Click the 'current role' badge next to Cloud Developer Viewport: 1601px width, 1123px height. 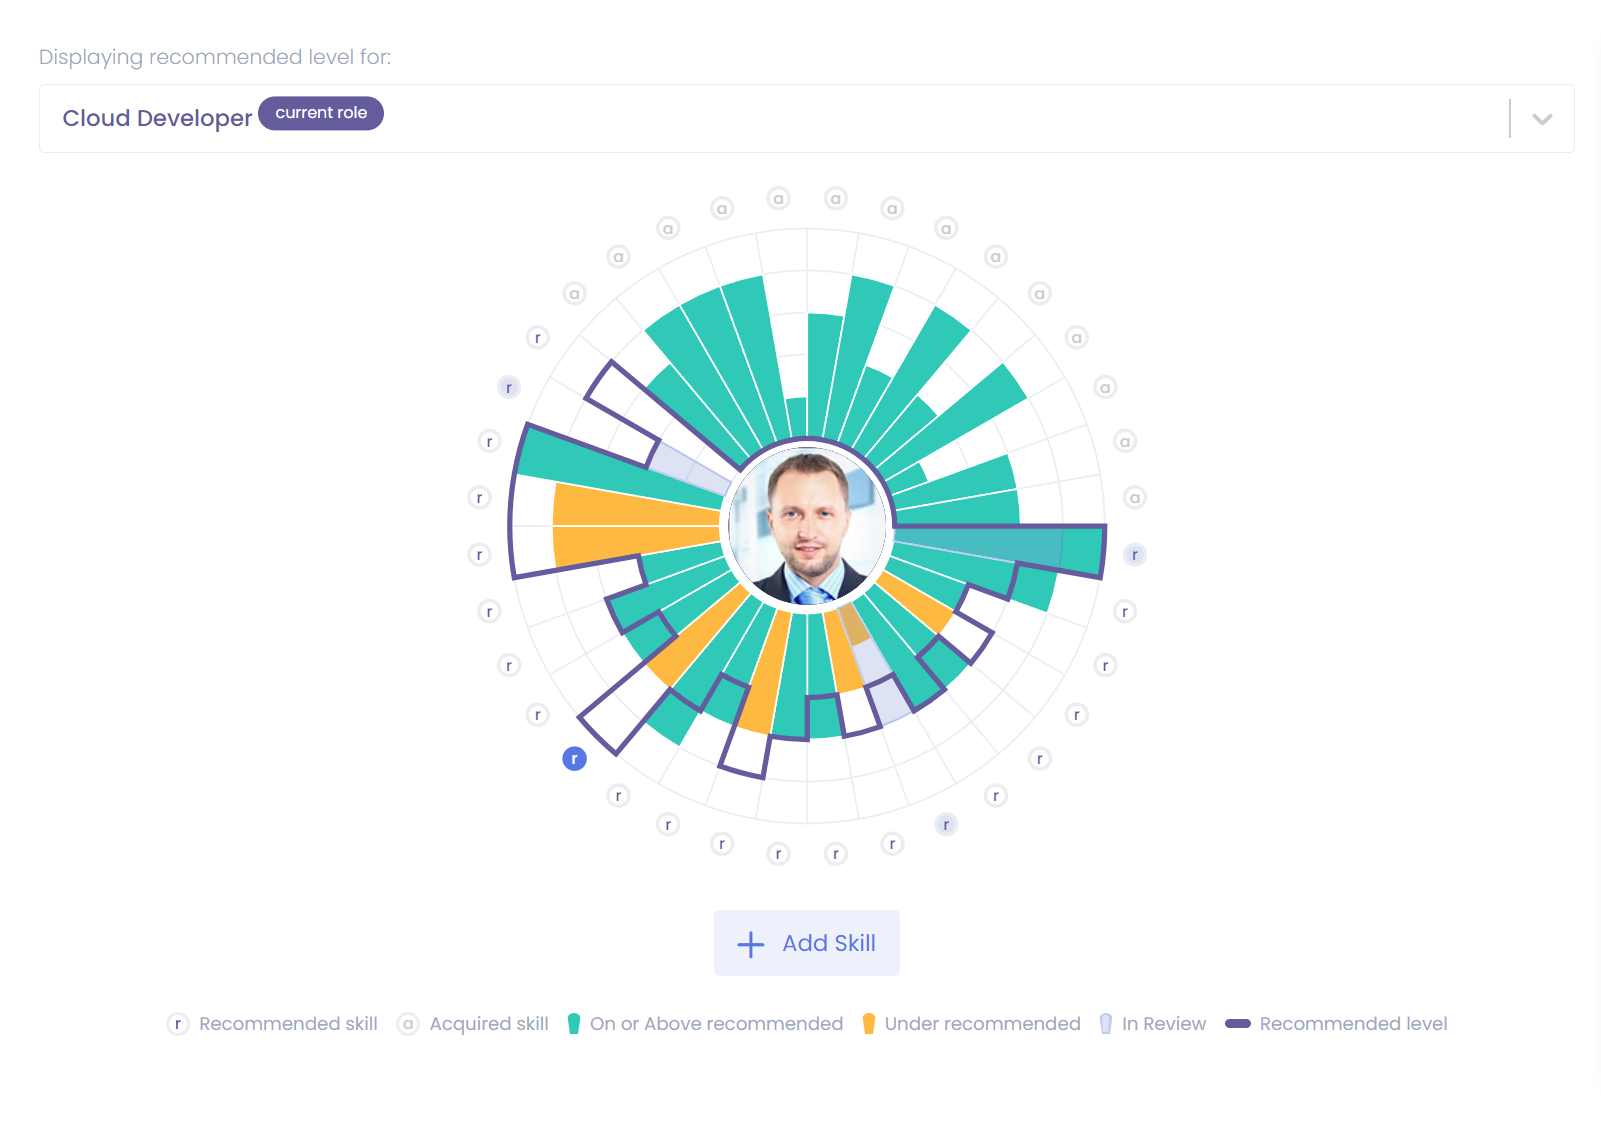point(320,113)
